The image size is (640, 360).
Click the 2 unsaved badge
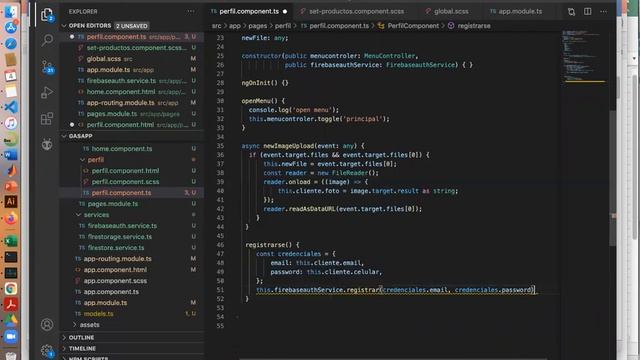click(131, 26)
